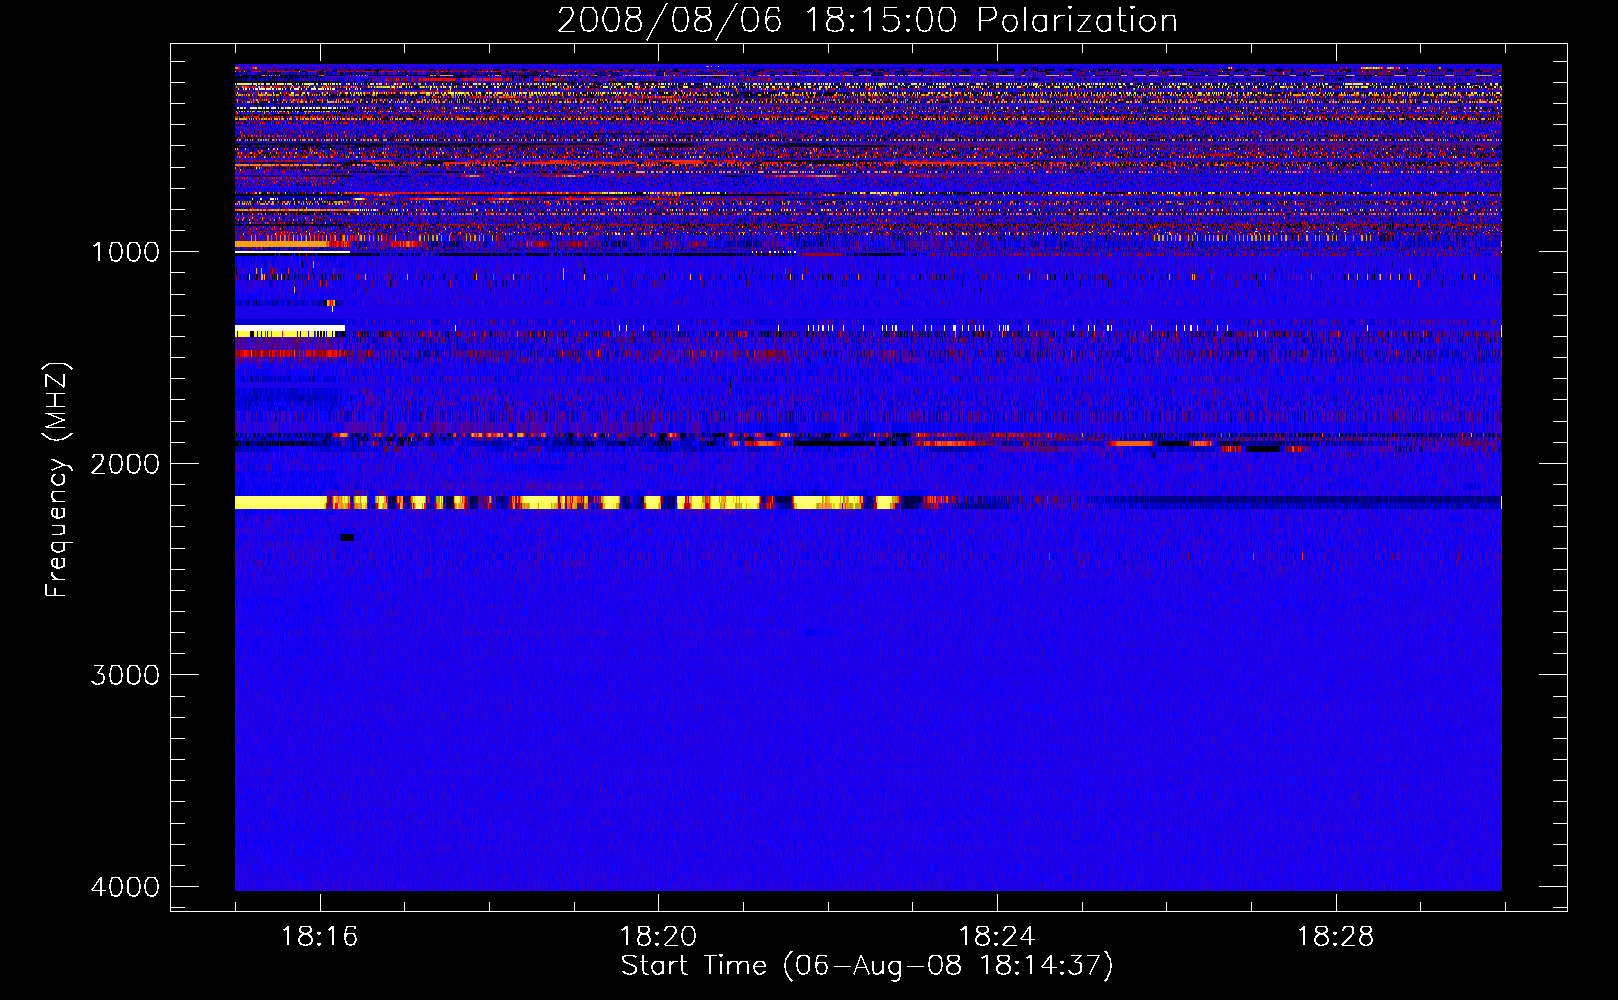Click the 'Start Time (06-Aug-08 18:14:37)' axis title
The width and height of the screenshot is (1618, 1000).
click(x=867, y=966)
